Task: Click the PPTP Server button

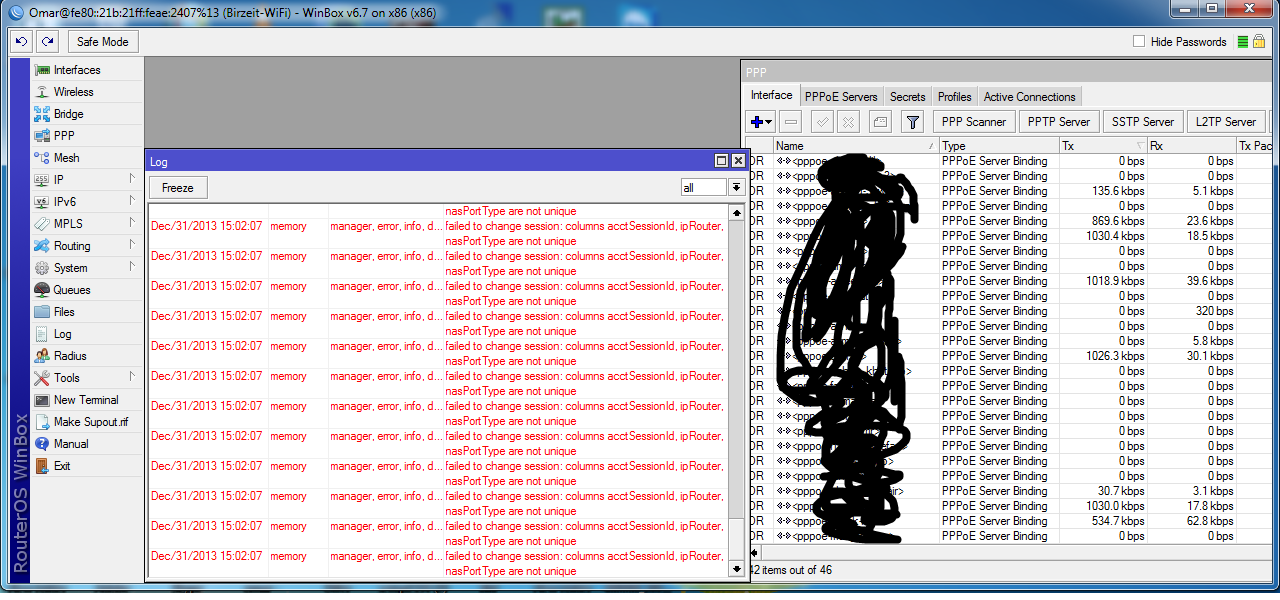Action: [1059, 122]
